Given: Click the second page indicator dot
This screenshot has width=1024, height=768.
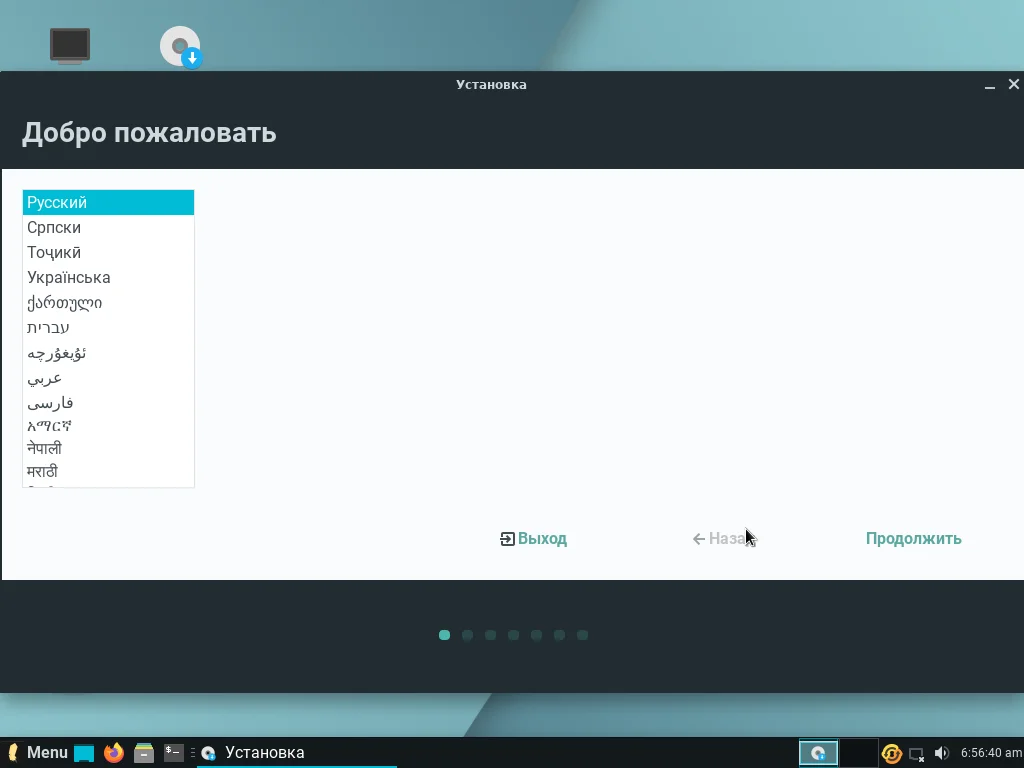Looking at the screenshot, I should tap(467, 634).
